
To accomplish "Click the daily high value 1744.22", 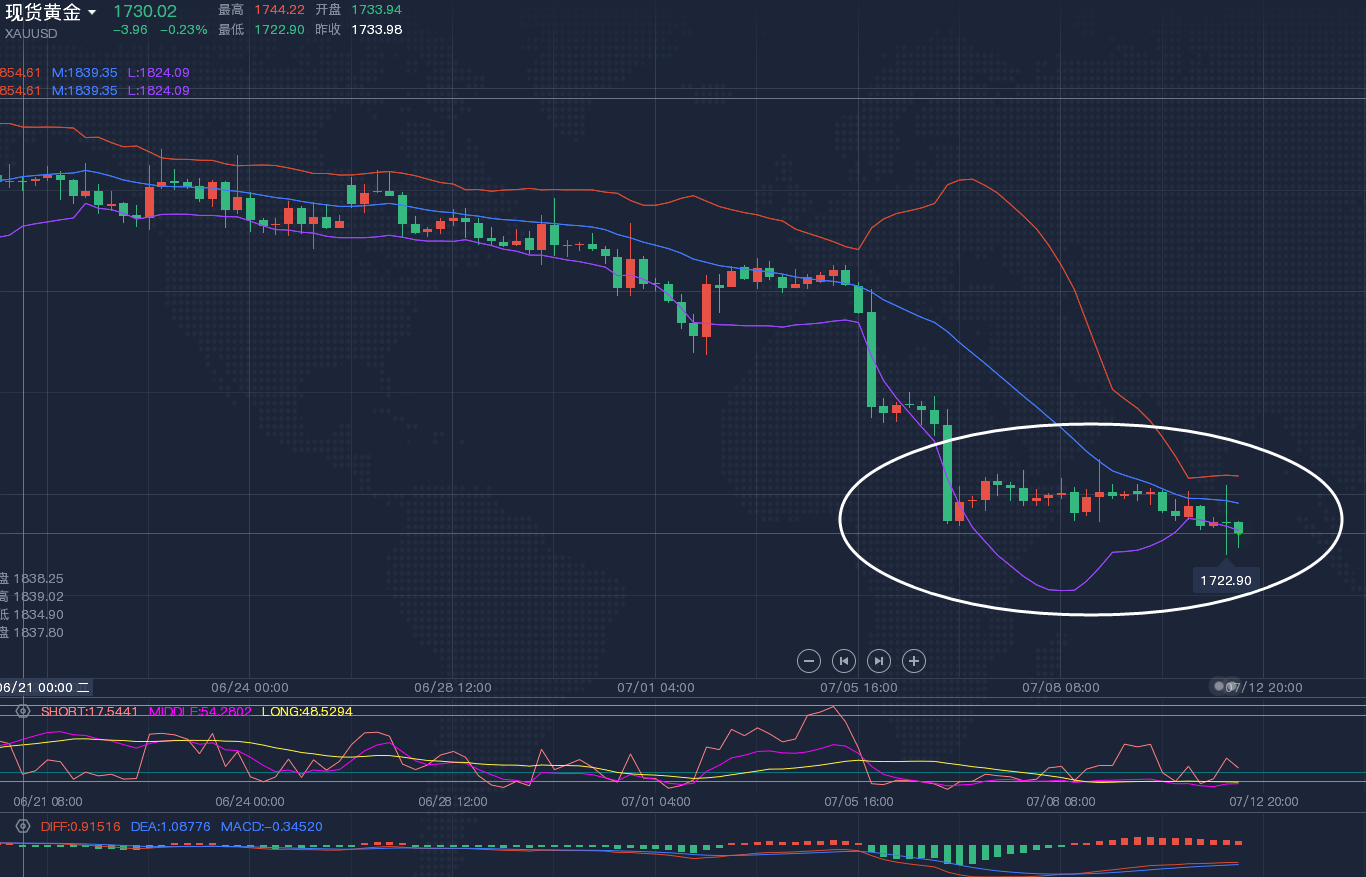I will [278, 9].
